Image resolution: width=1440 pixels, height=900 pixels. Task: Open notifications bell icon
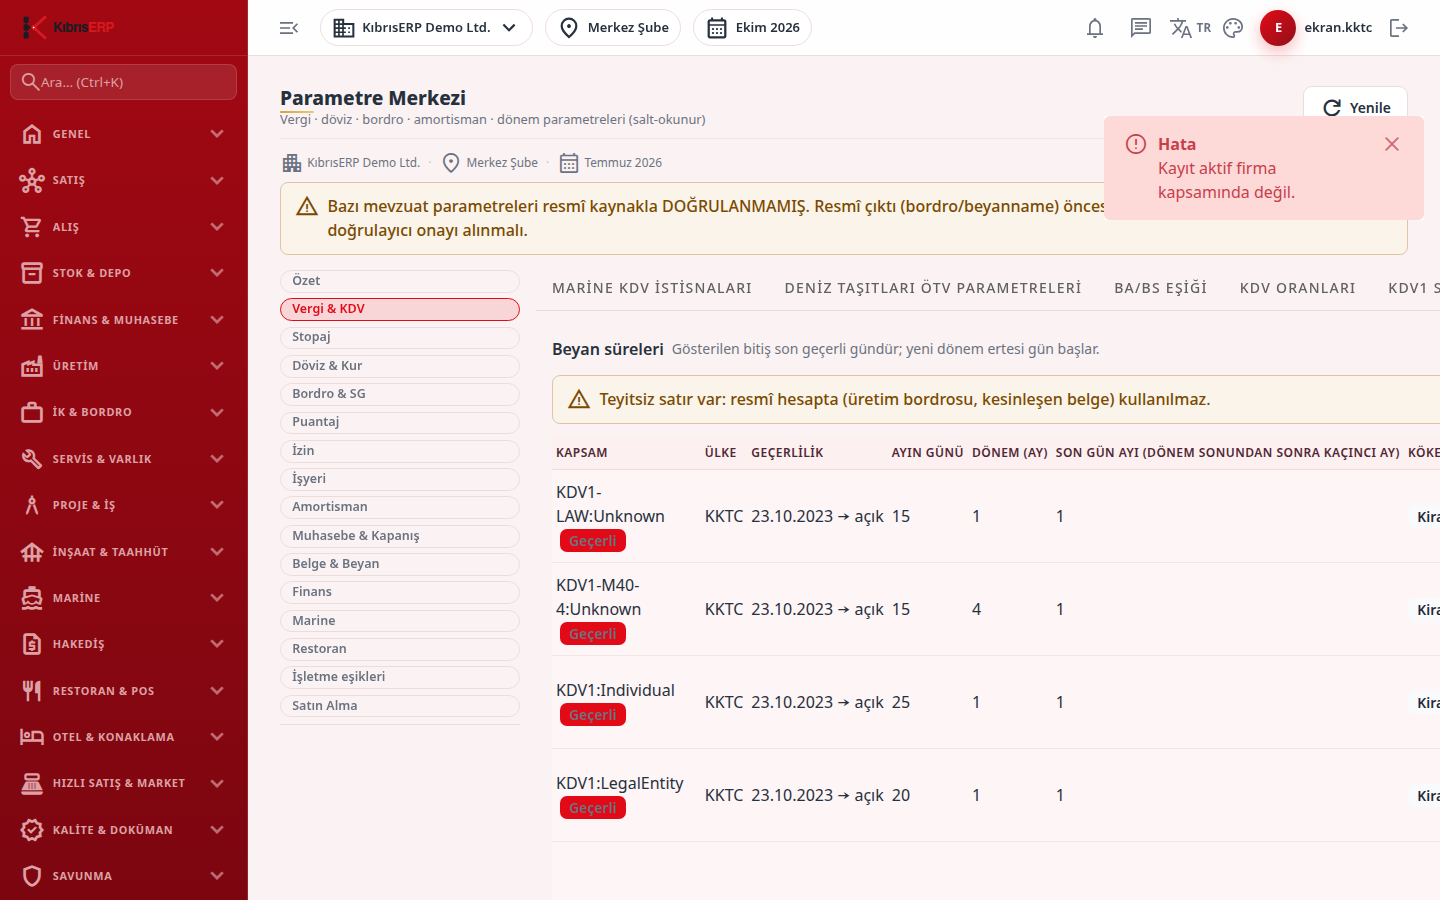(x=1095, y=28)
